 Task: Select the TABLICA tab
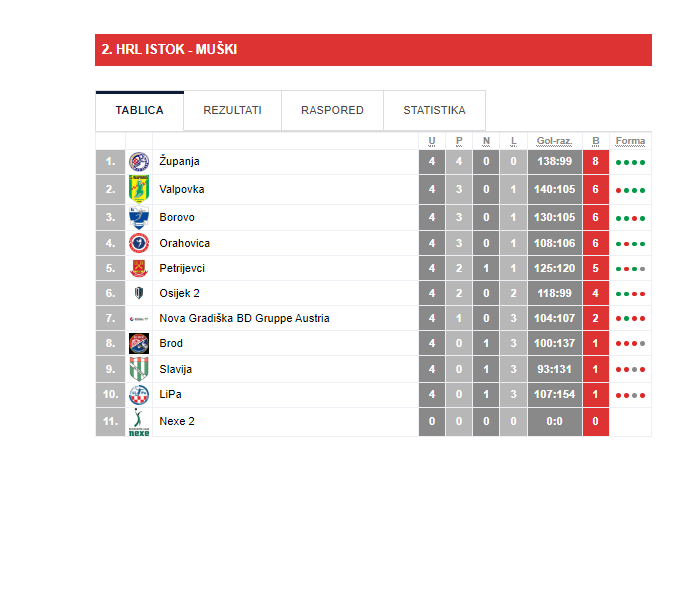click(139, 110)
